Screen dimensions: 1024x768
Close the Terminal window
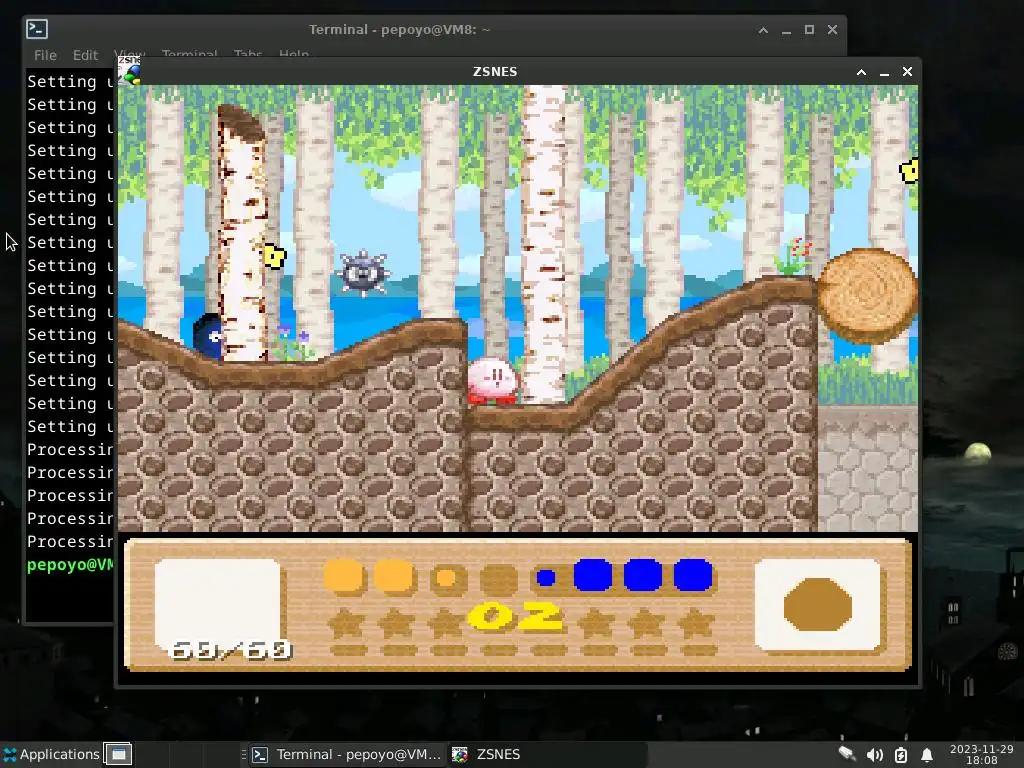tap(832, 30)
